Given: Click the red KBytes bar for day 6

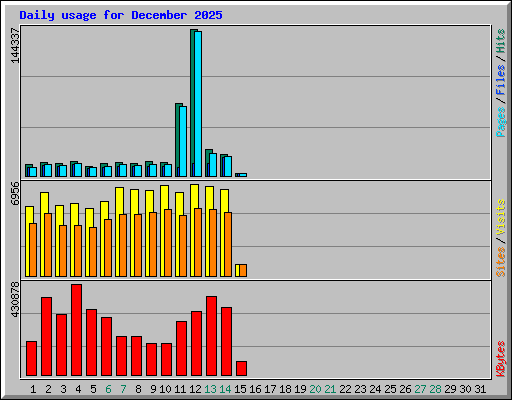Looking at the screenshot, I should 106,346.
